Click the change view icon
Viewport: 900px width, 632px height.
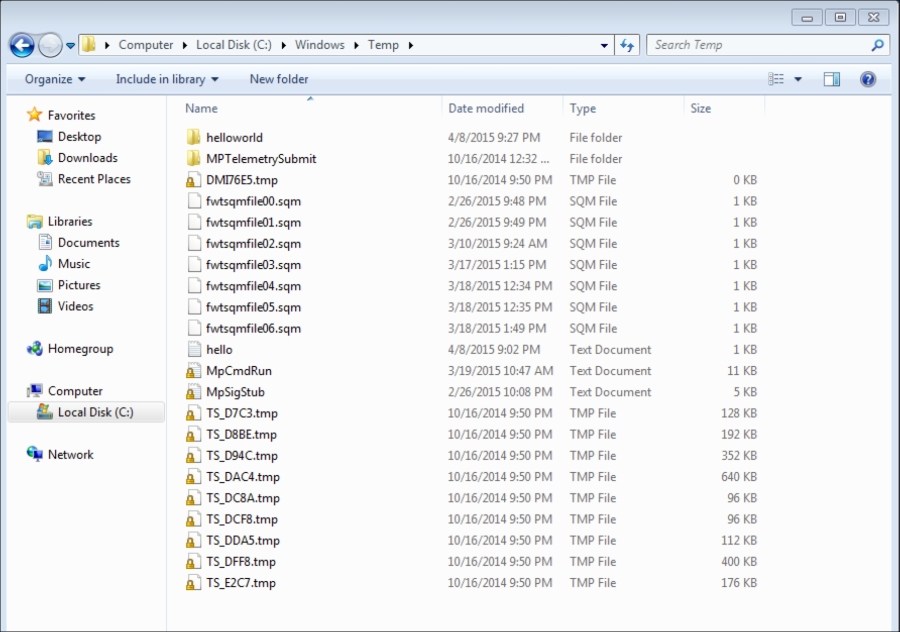[776, 79]
